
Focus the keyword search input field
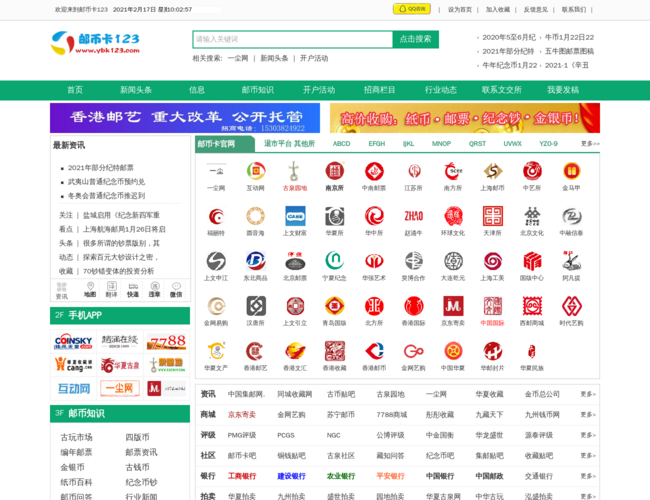[x=293, y=39]
